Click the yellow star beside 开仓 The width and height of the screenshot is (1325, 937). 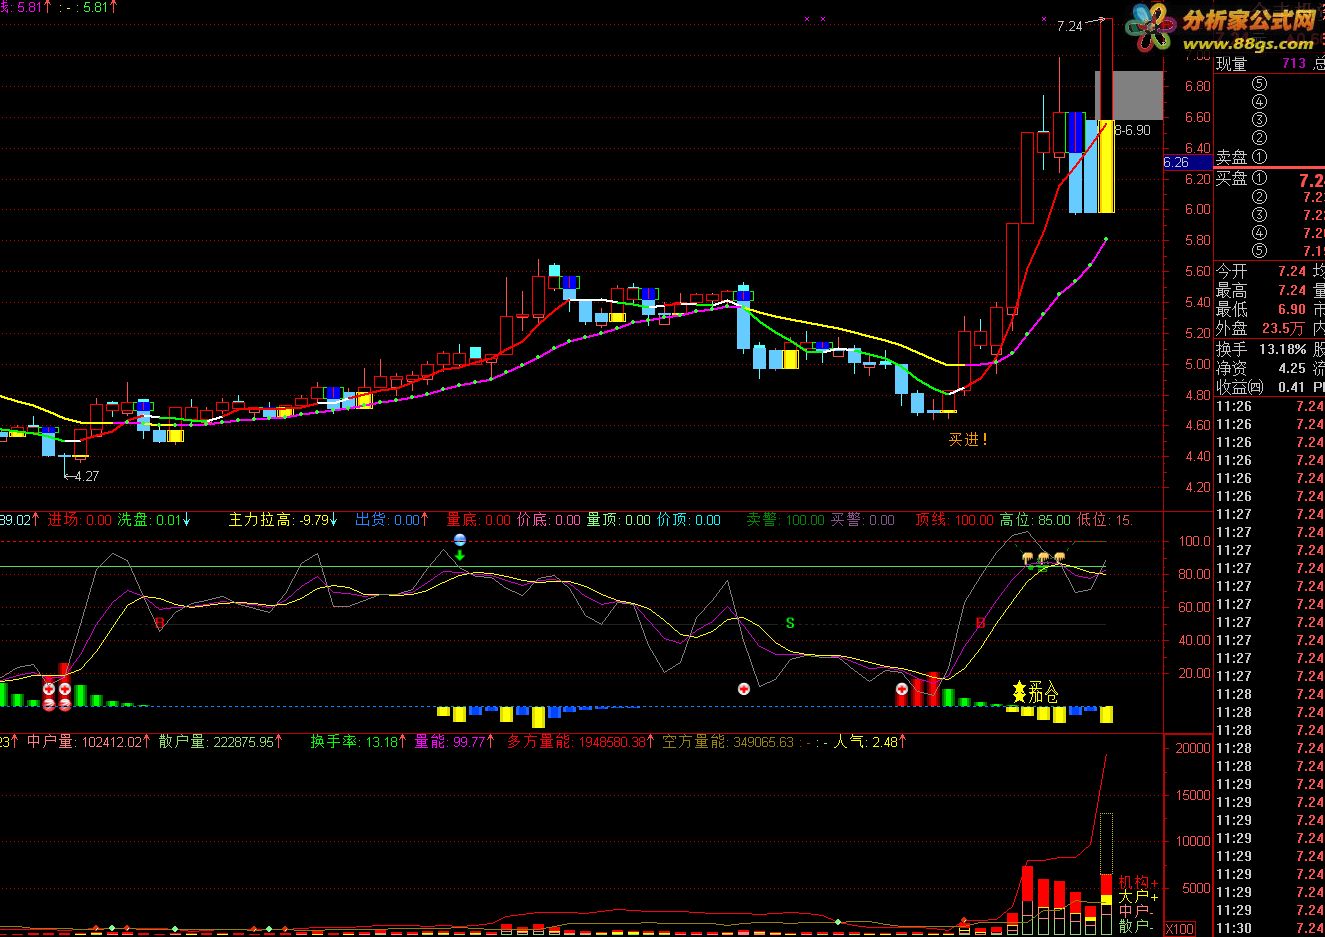point(1019,692)
